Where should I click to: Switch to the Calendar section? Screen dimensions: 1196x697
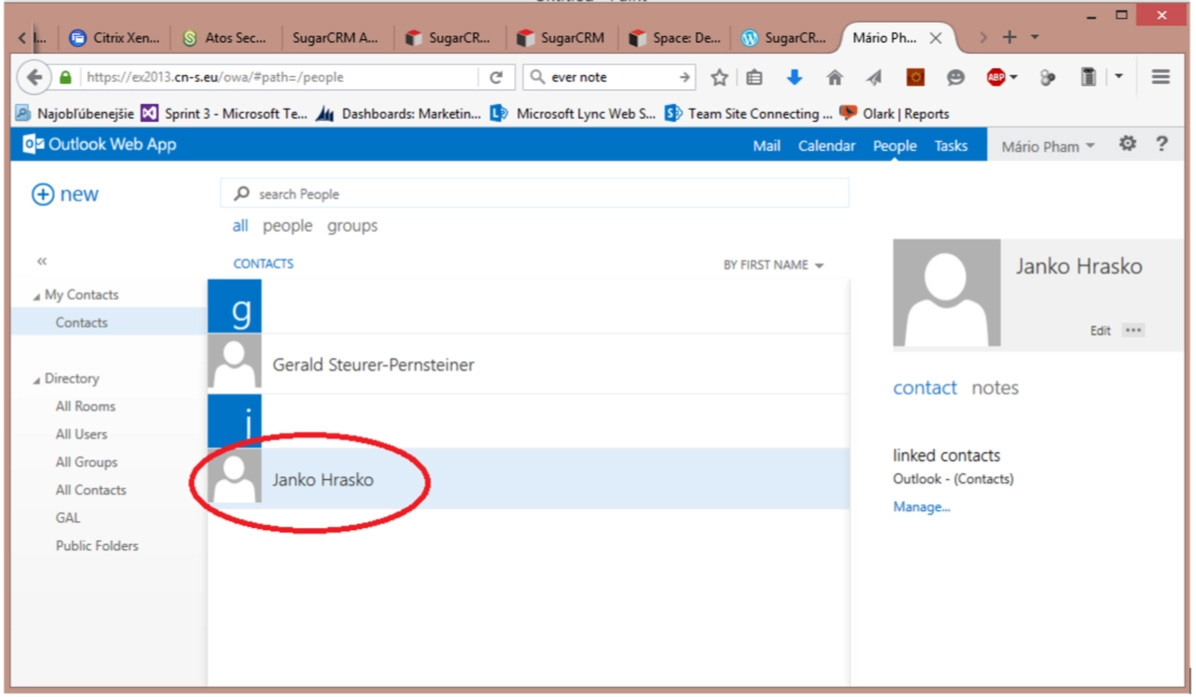827,146
